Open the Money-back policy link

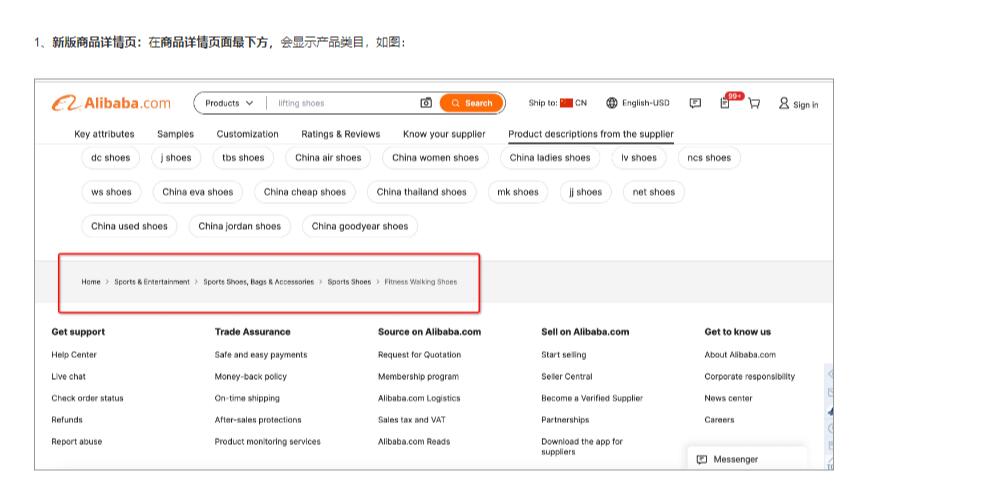tap(251, 376)
